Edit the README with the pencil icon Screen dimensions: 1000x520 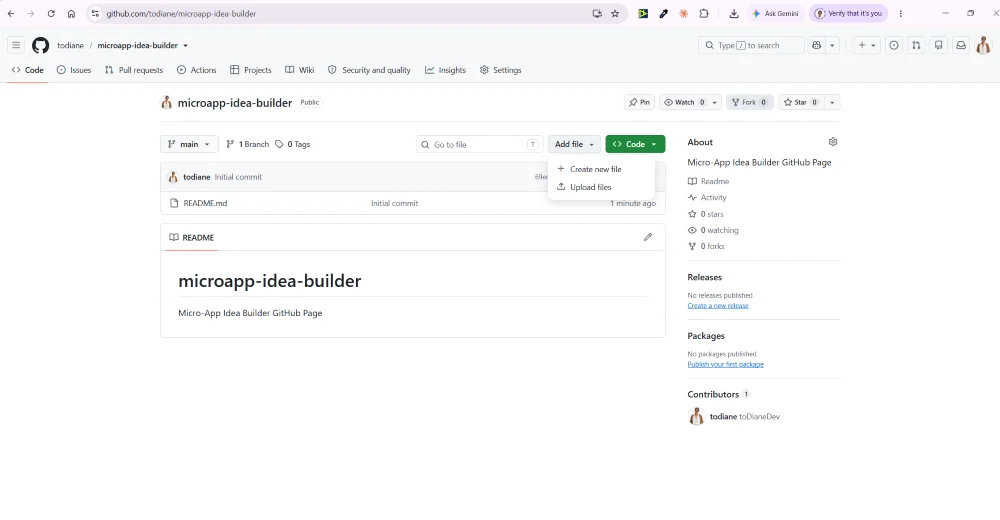coord(648,237)
